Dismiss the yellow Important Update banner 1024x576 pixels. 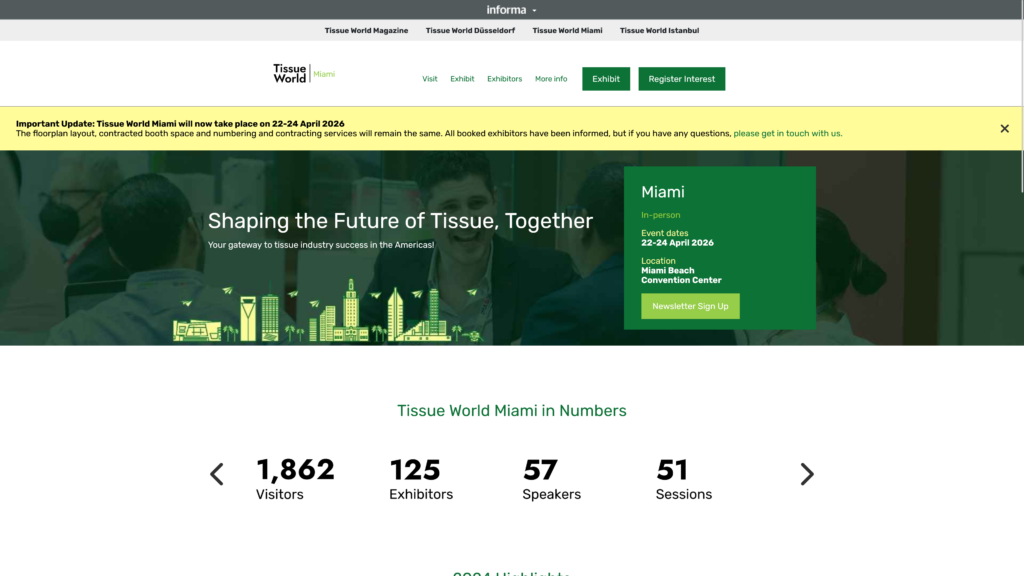1004,129
